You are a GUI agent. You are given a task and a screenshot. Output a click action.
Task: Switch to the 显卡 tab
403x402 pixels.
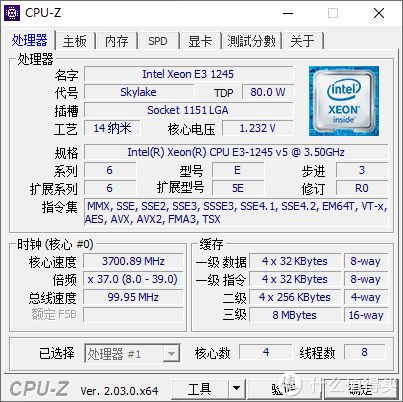pos(200,41)
